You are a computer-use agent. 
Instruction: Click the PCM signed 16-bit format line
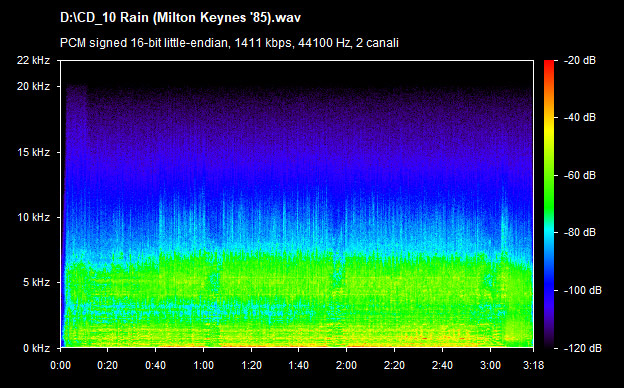click(229, 43)
